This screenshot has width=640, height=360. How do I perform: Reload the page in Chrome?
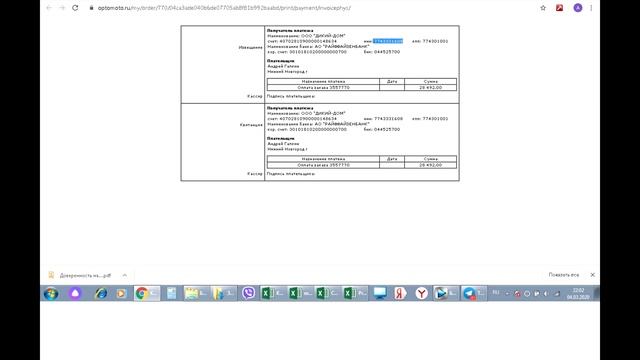pos(75,8)
